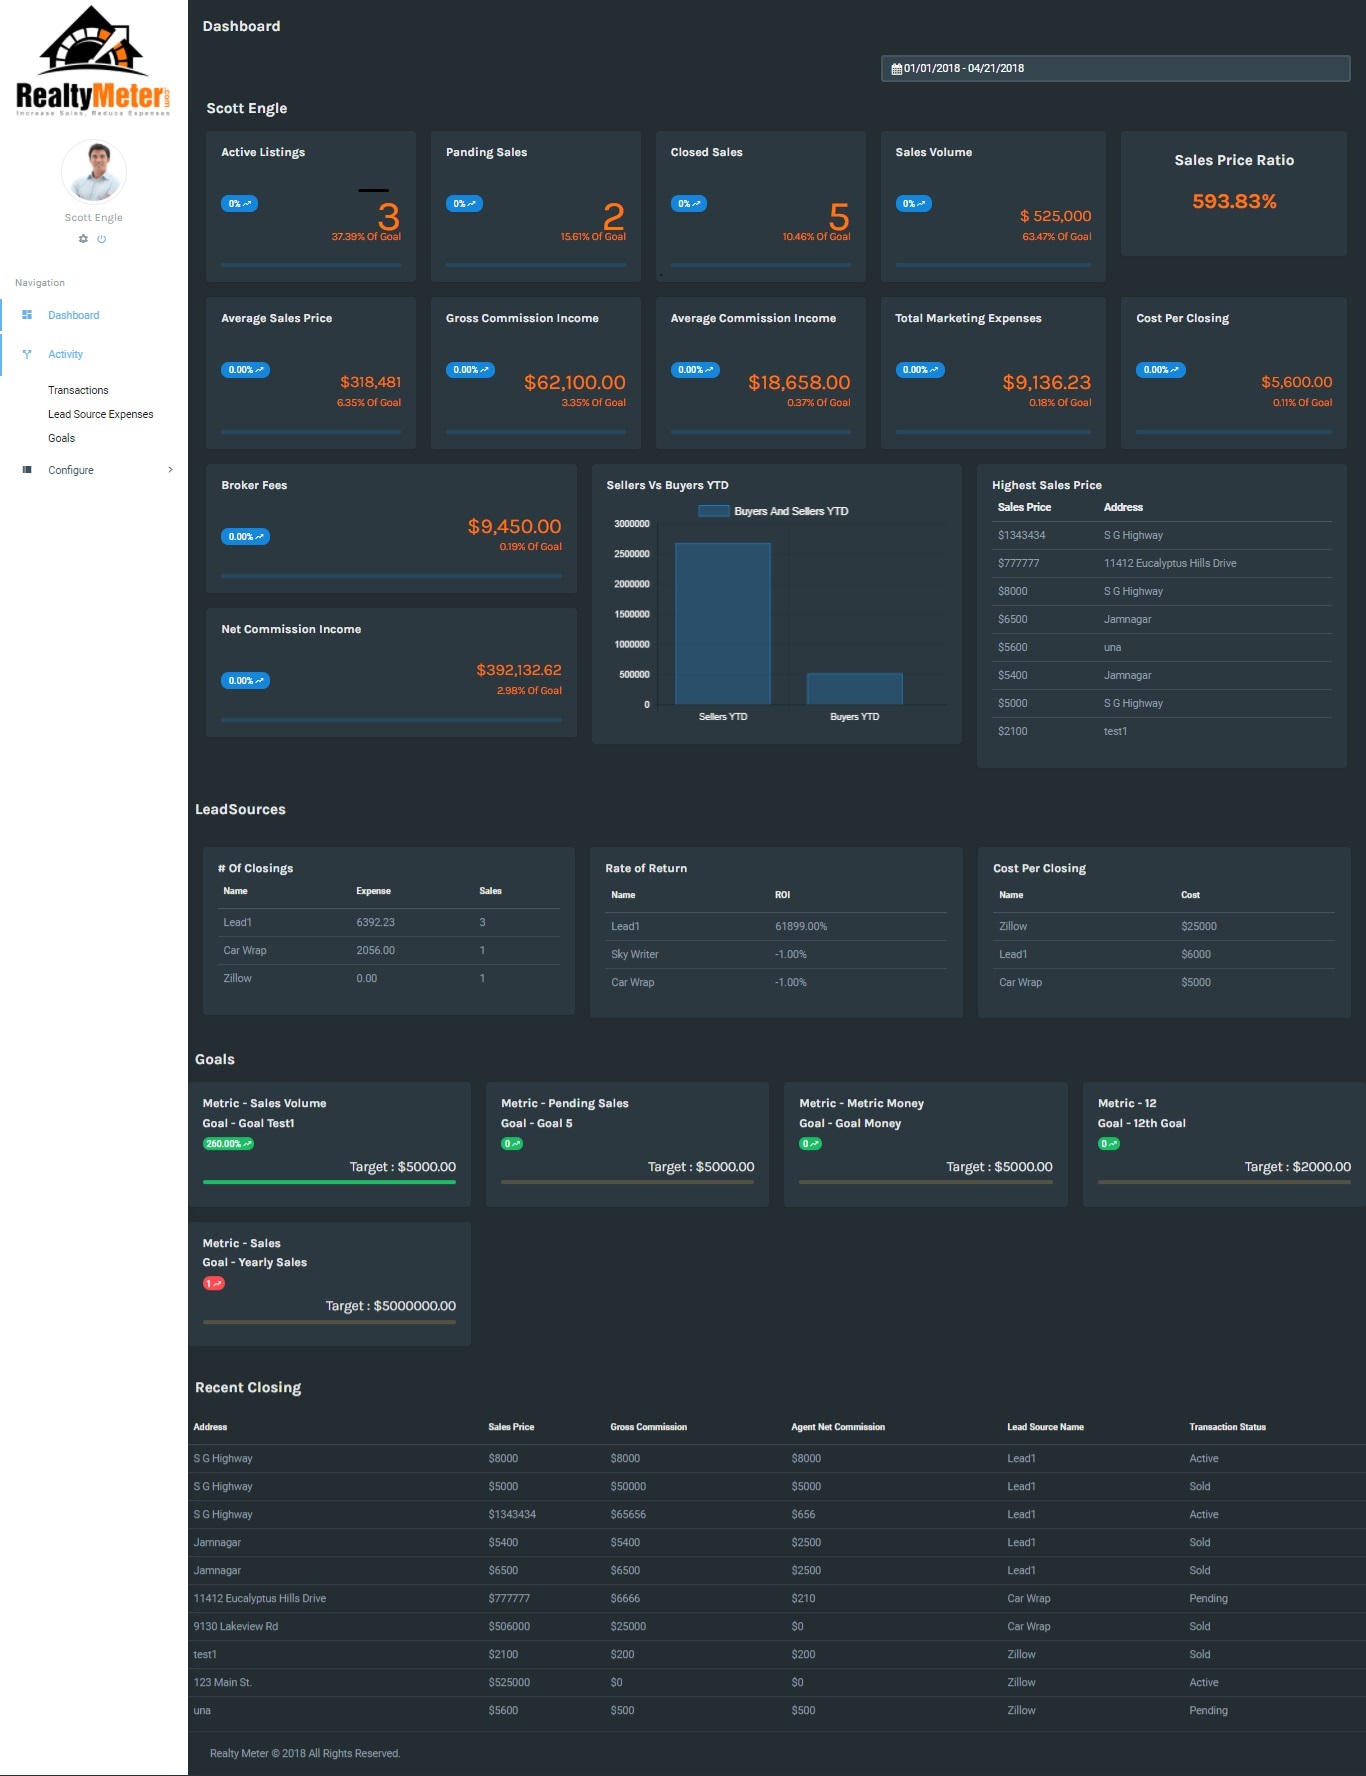The image size is (1366, 1776).
Task: Click the 0% trend badge in Panding Sales
Action: point(464,204)
